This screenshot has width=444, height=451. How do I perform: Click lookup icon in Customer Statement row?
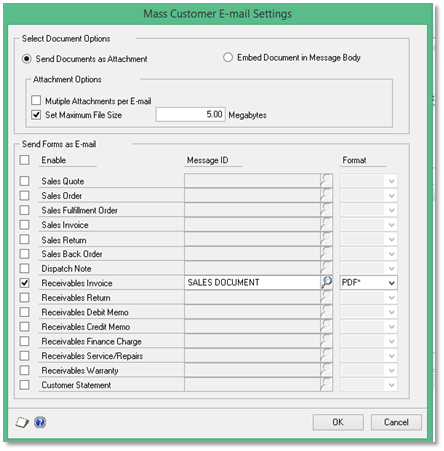(327, 385)
